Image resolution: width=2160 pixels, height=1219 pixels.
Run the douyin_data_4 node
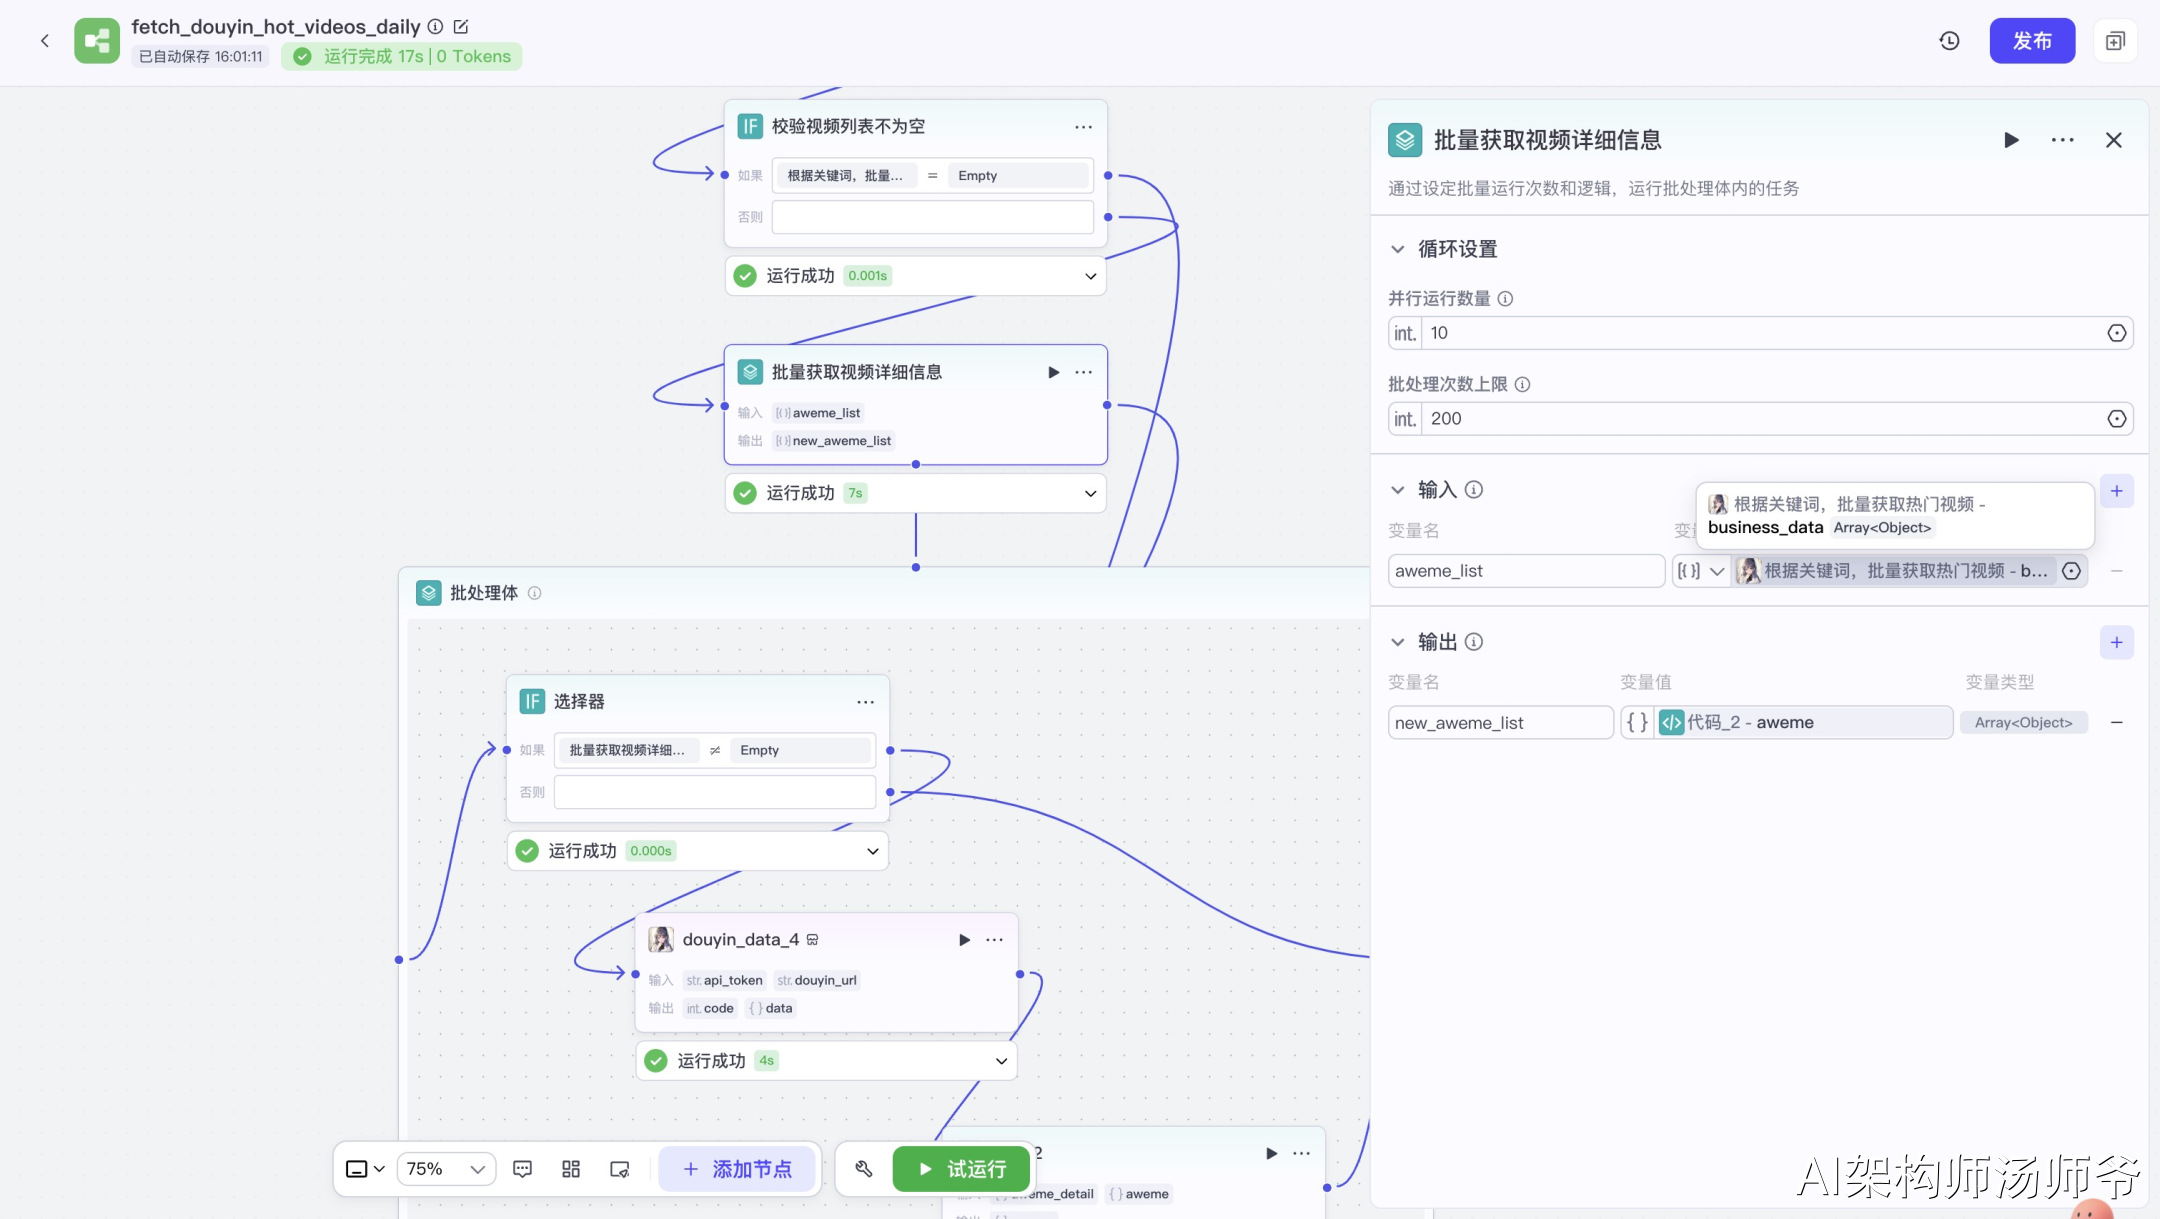point(964,940)
